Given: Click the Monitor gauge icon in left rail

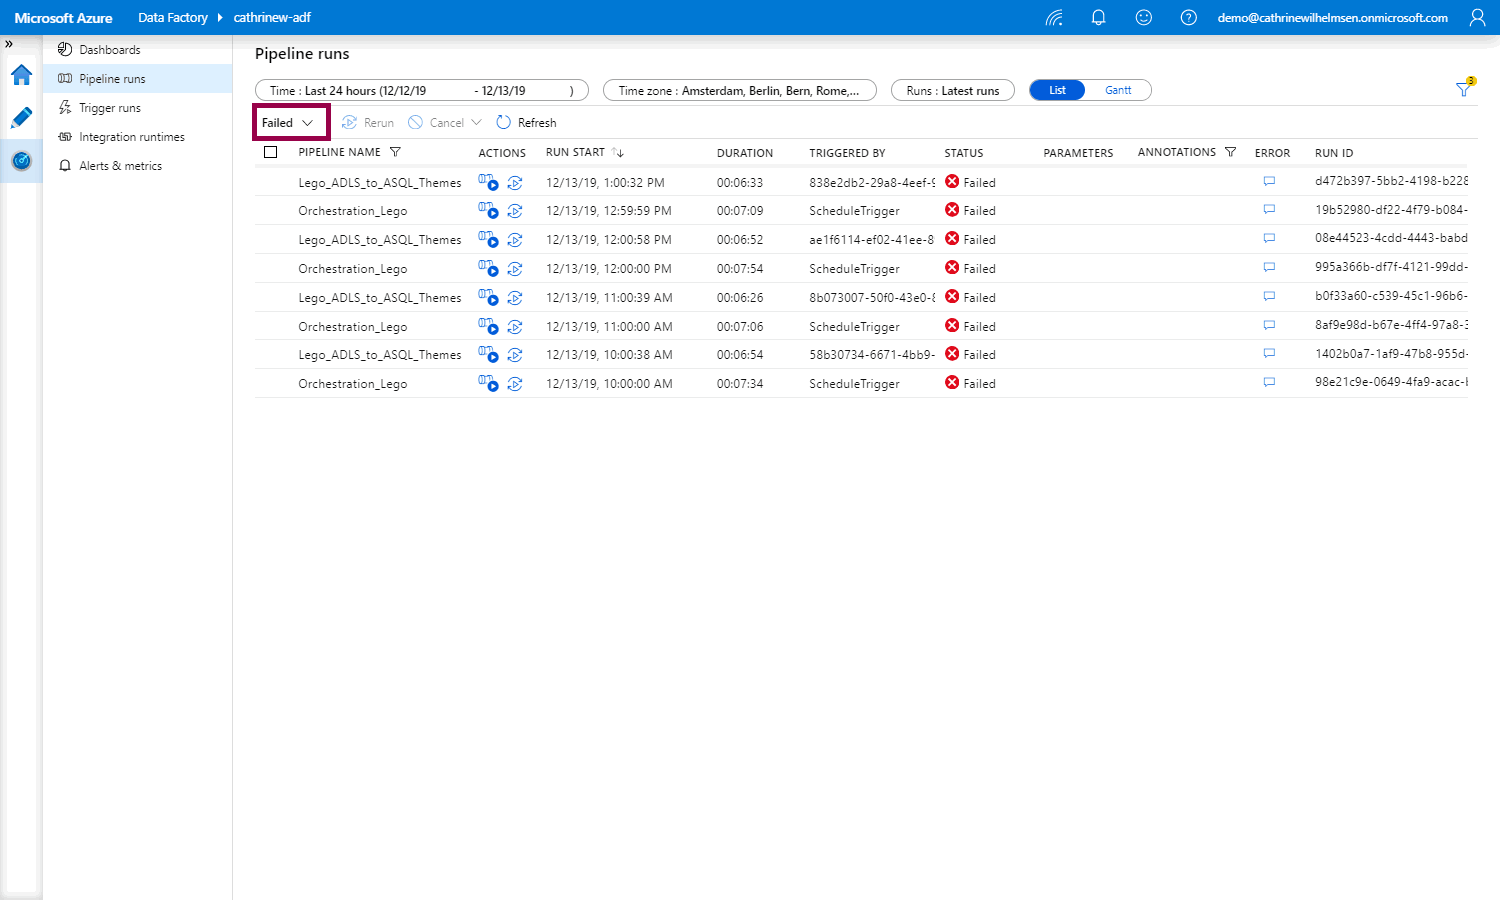Looking at the screenshot, I should click(21, 161).
